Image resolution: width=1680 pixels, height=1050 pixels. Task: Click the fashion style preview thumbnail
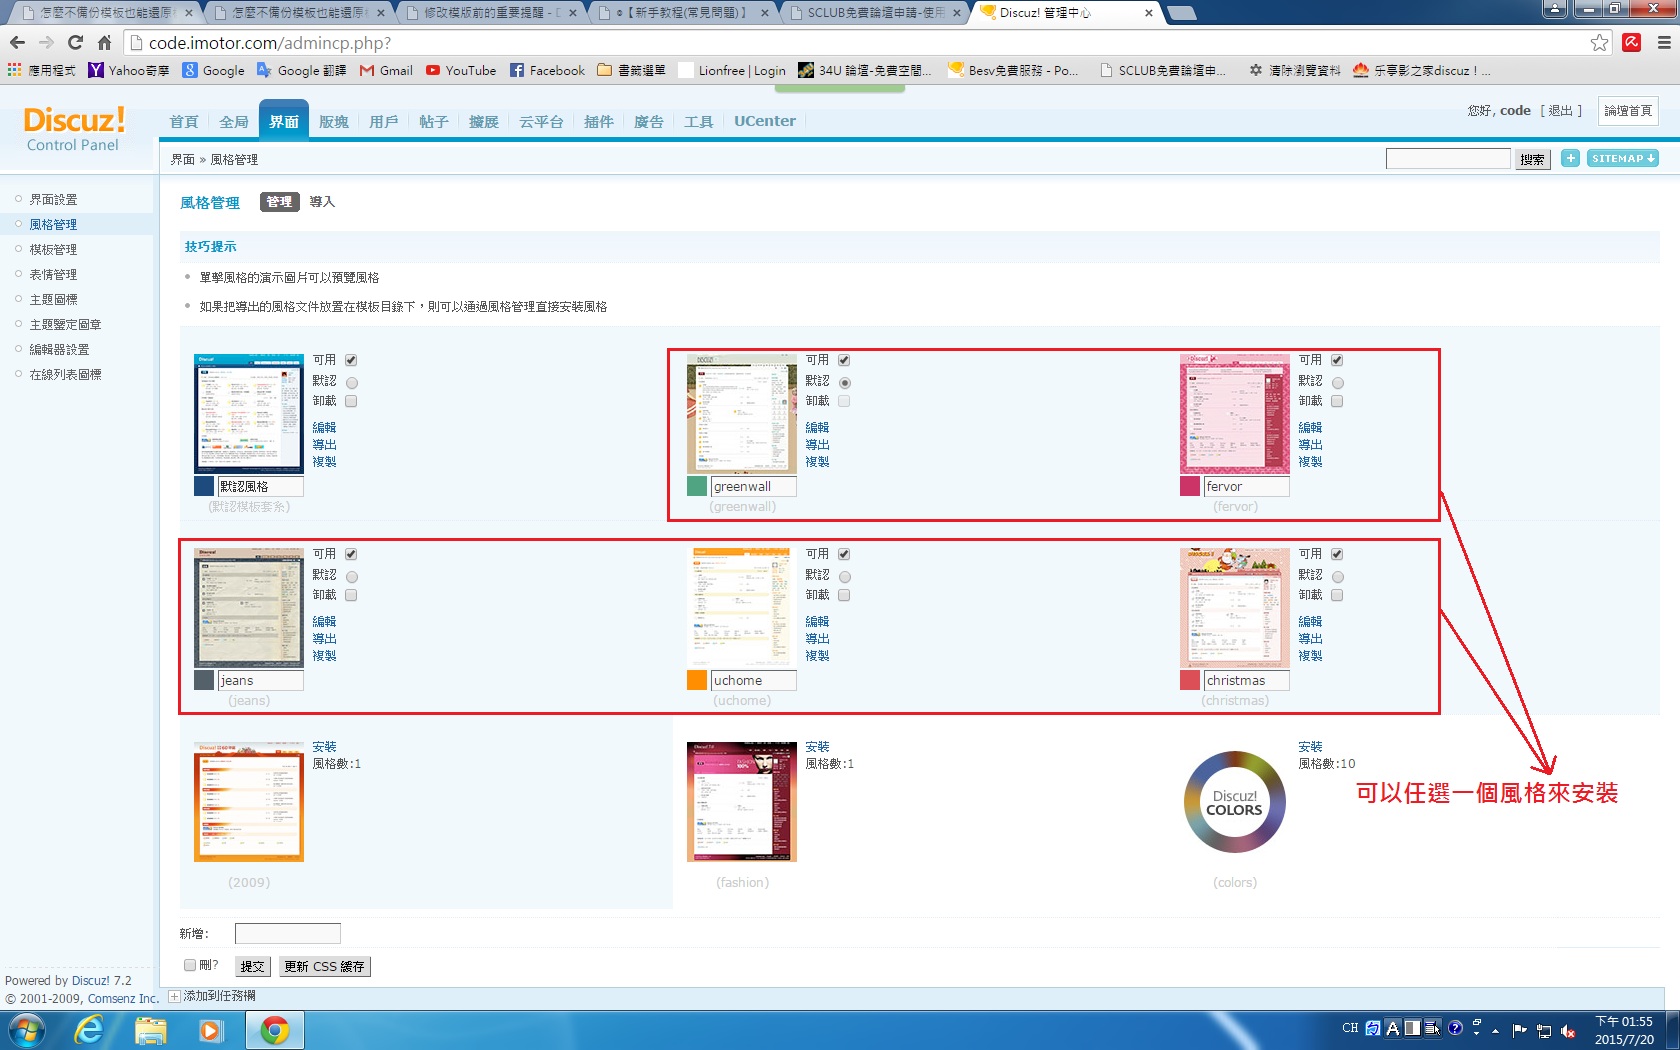click(742, 802)
